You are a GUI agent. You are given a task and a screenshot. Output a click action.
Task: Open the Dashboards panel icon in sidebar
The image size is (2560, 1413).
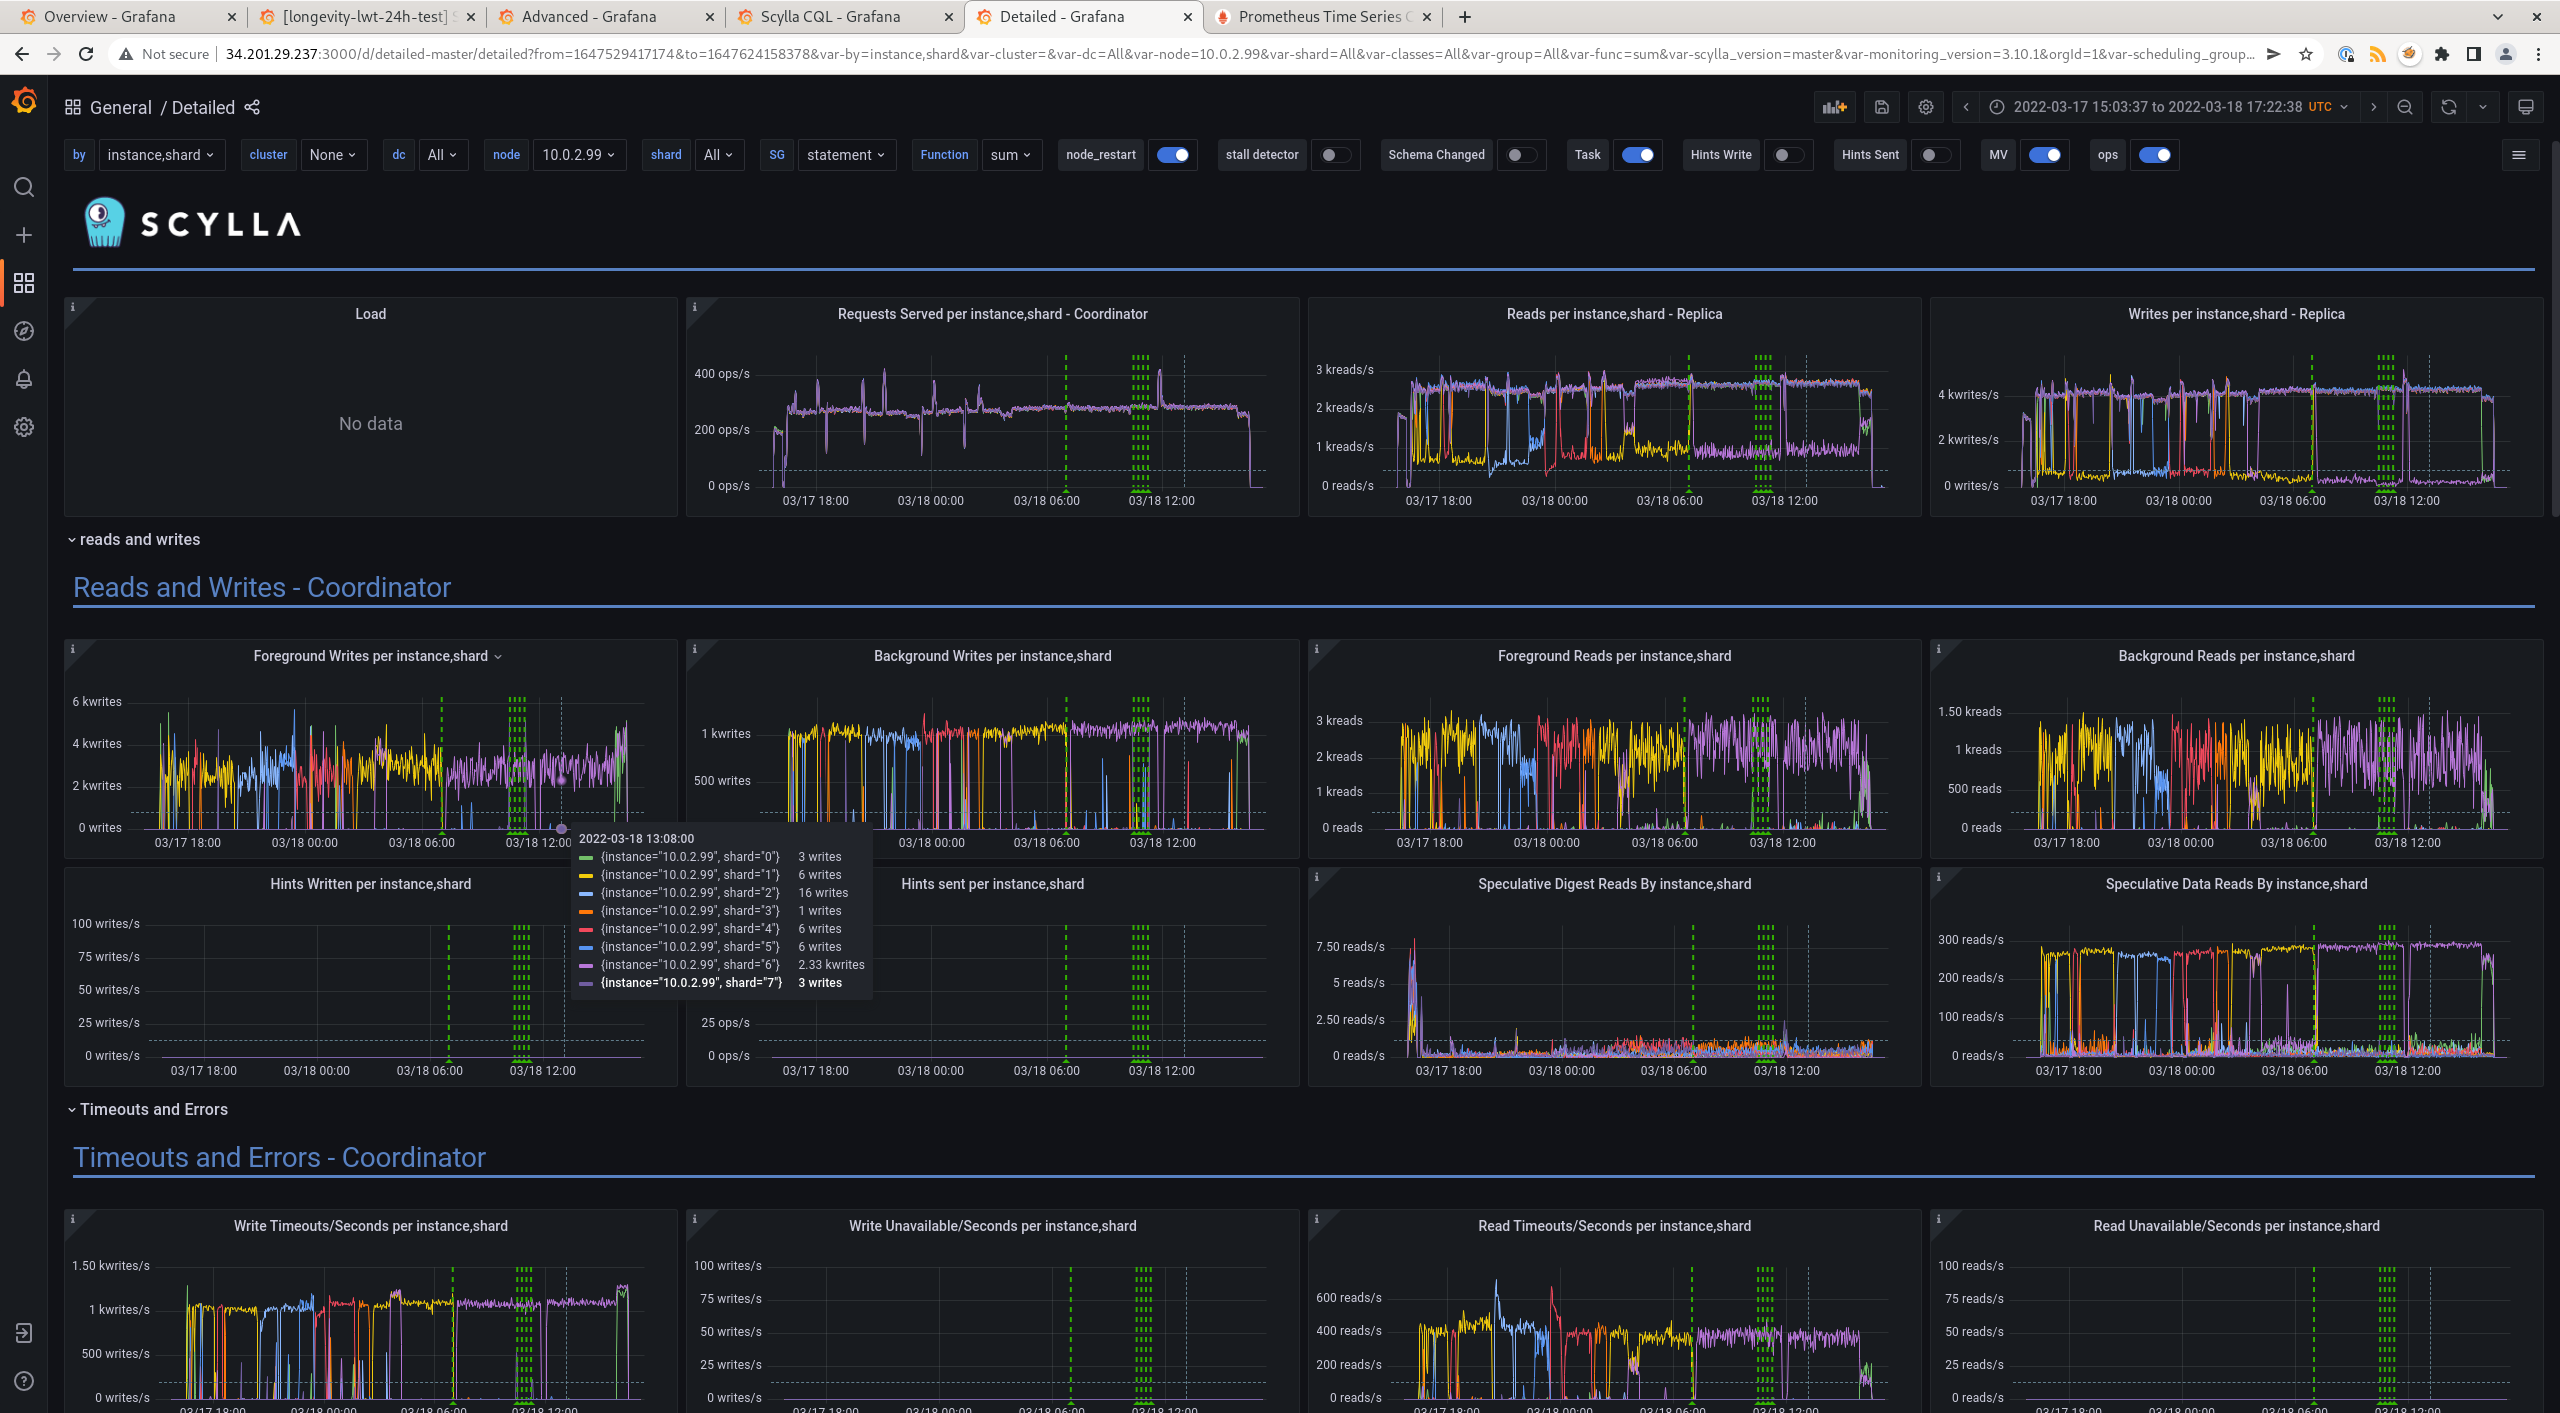pos(24,283)
